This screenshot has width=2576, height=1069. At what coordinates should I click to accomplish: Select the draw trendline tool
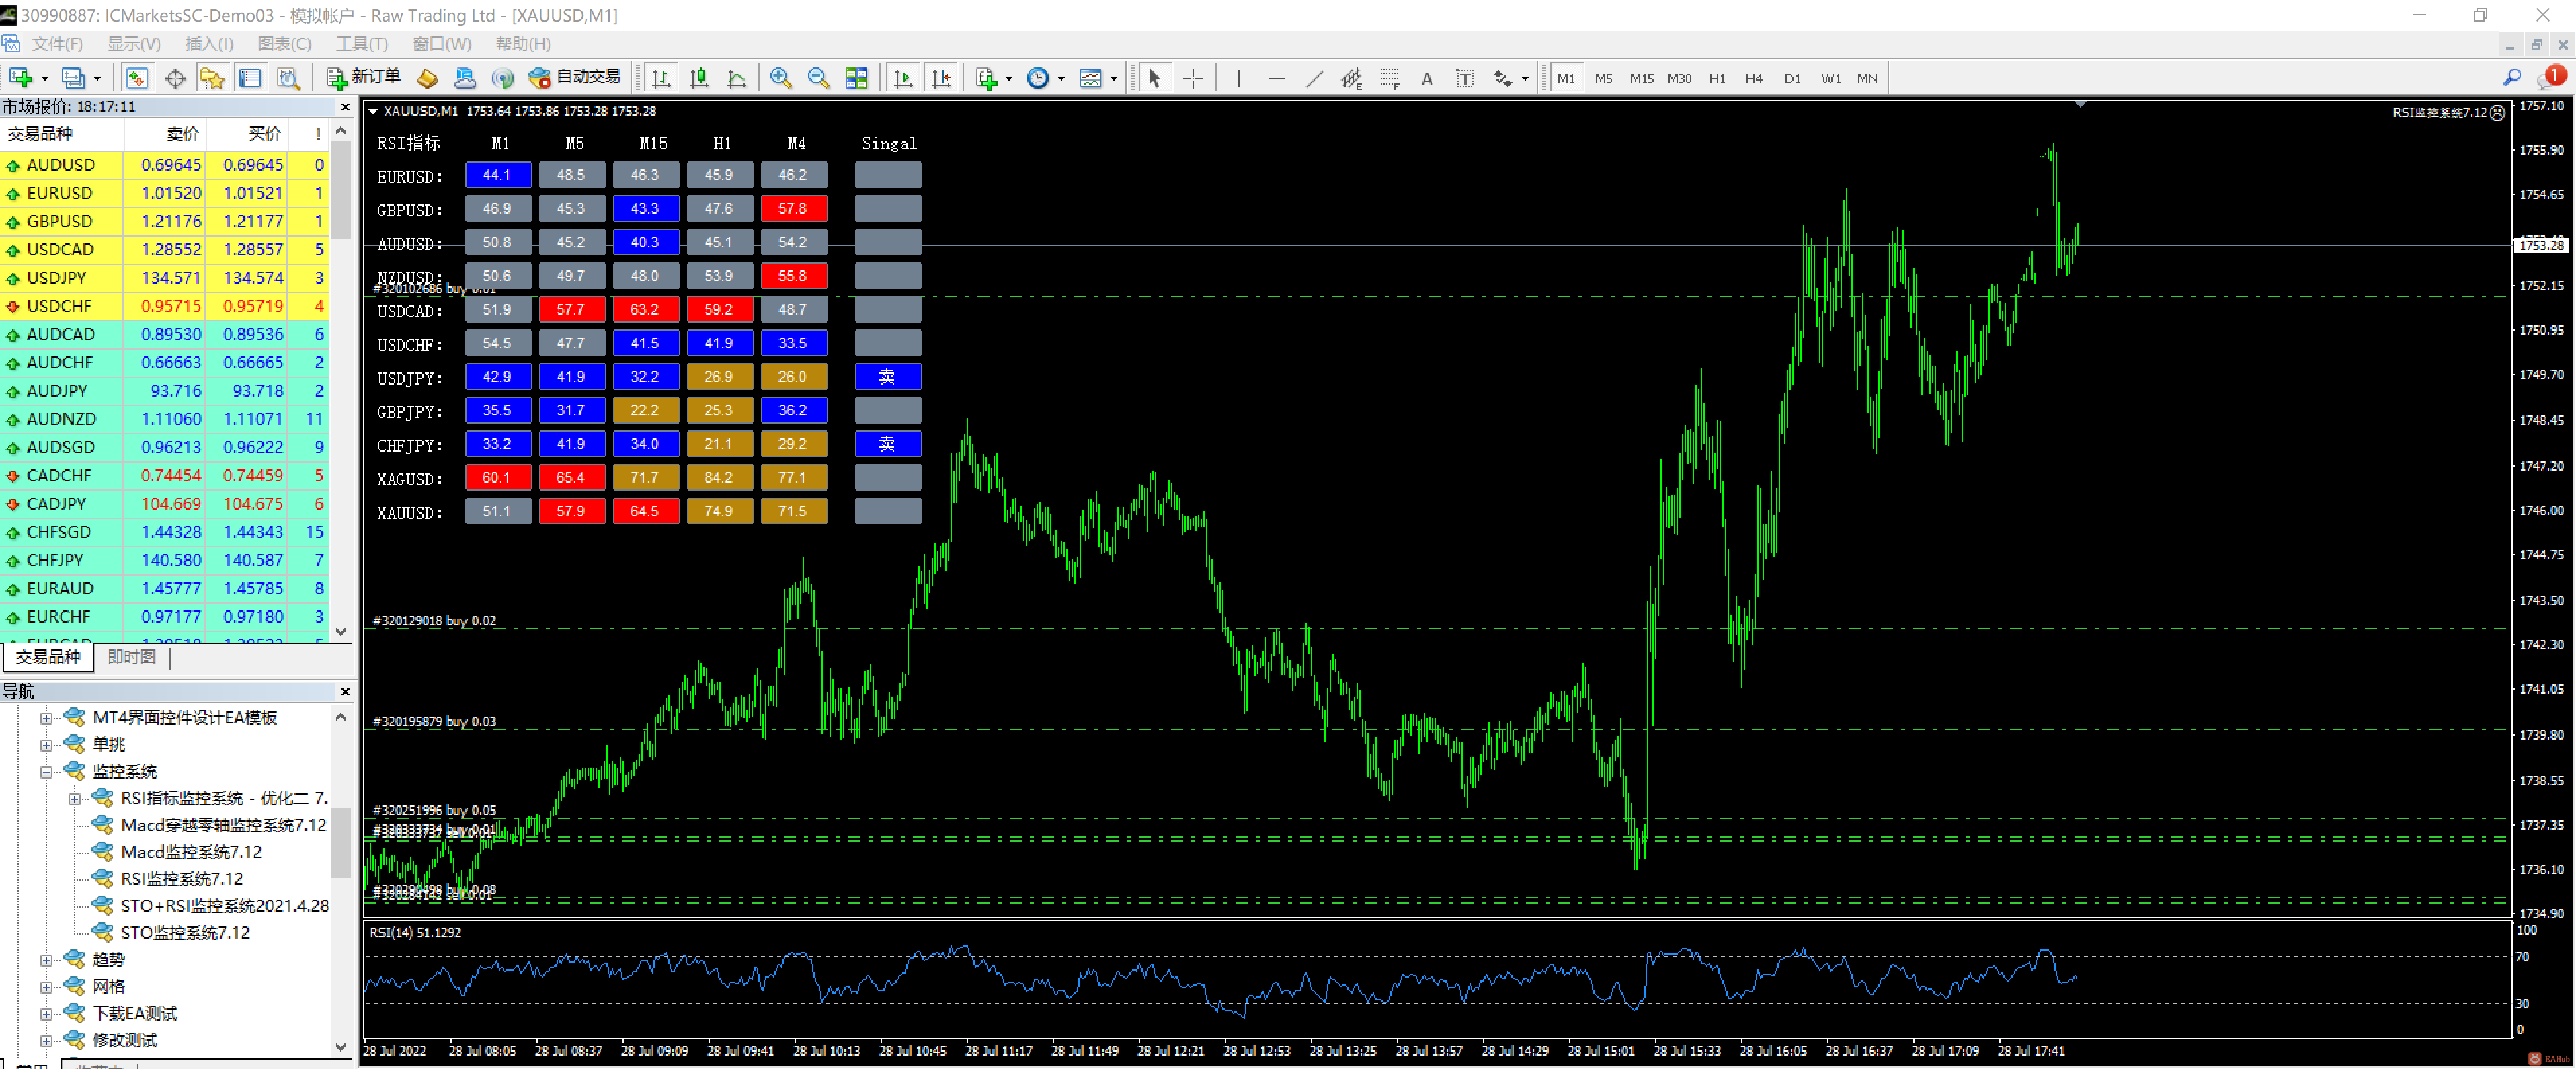(x=1314, y=78)
